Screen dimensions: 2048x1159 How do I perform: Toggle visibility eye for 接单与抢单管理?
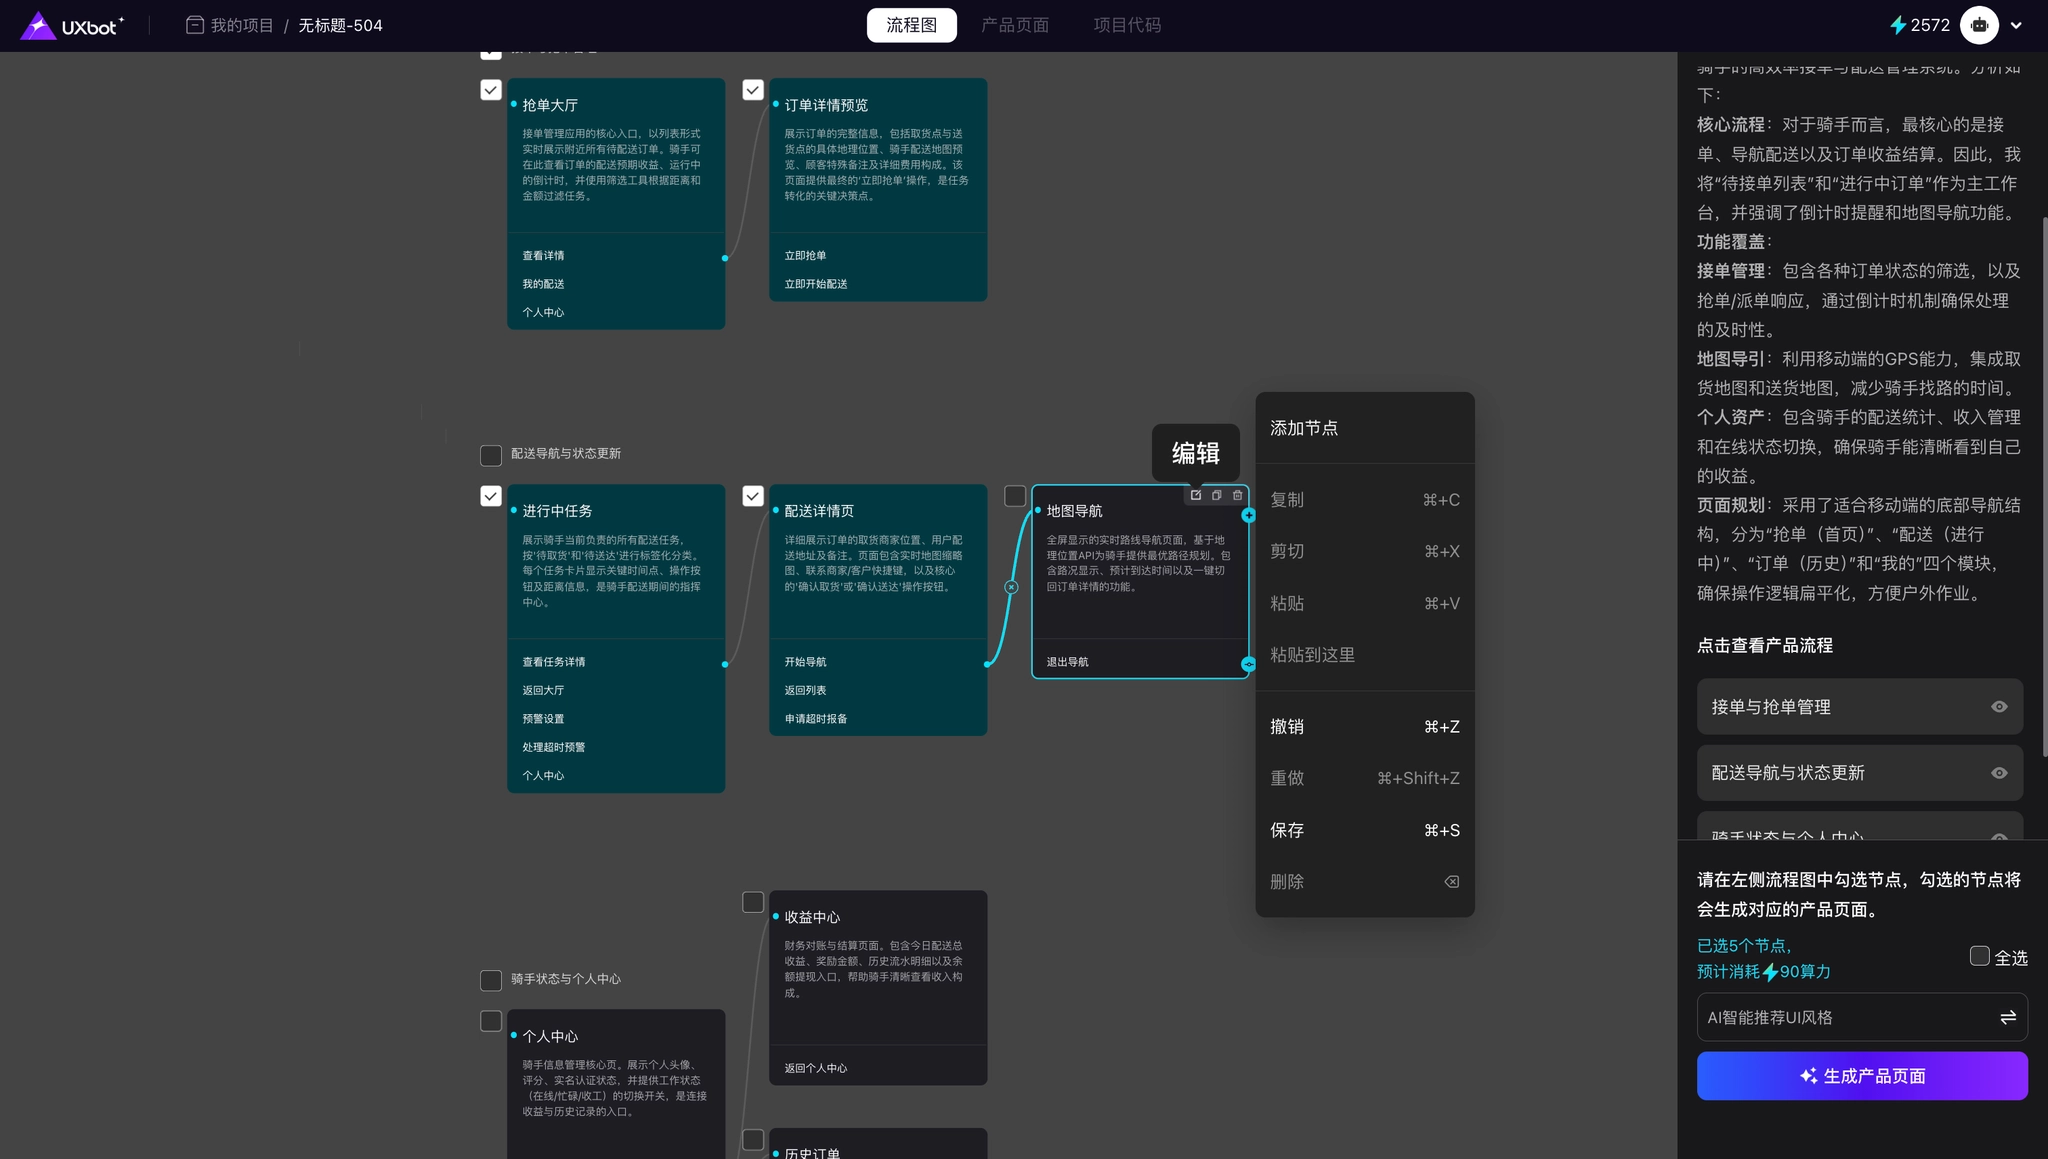pos(1999,707)
